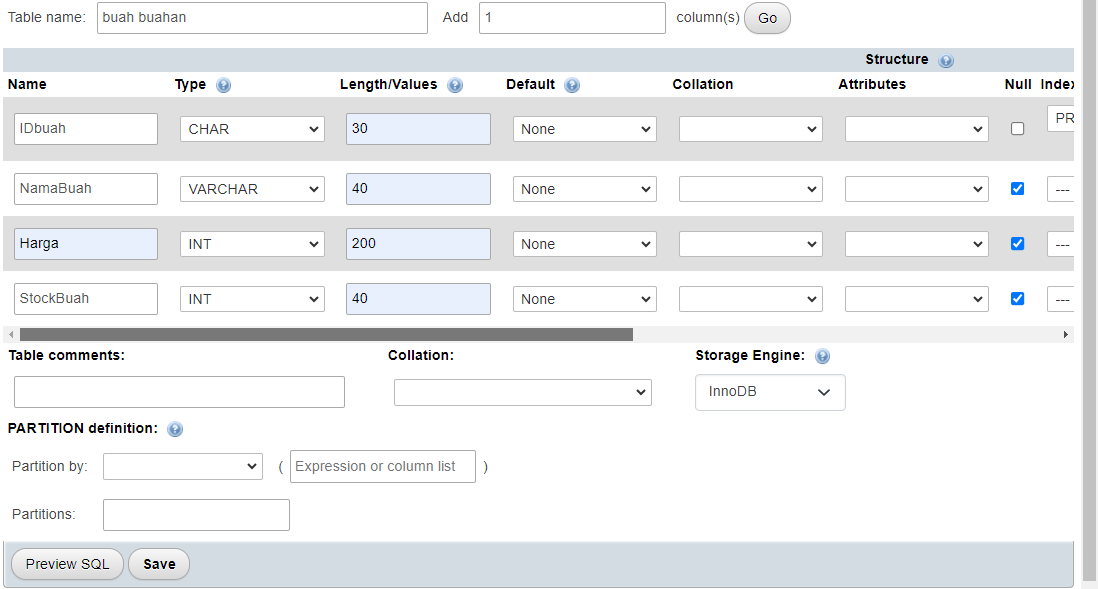Open Attributes dropdown for the Harga row
The height and width of the screenshot is (589, 1098).
coord(916,244)
